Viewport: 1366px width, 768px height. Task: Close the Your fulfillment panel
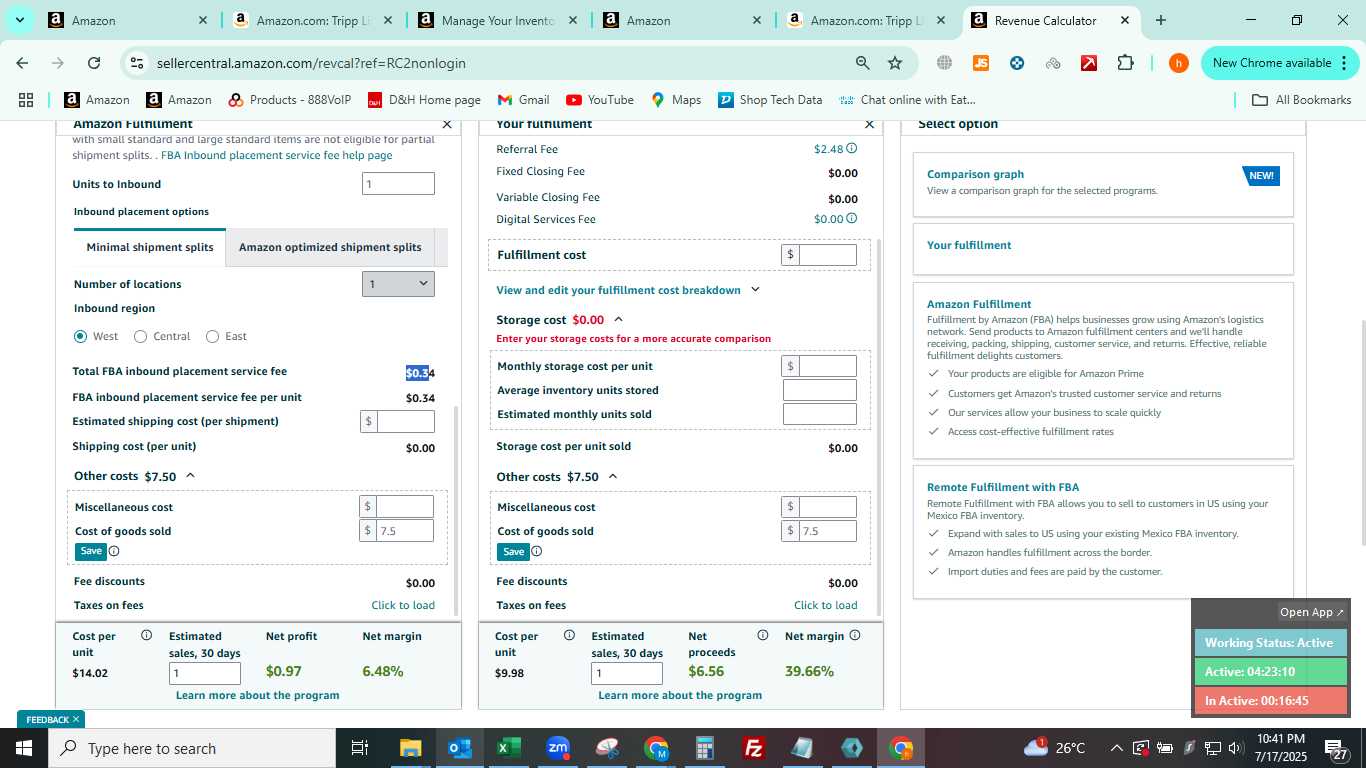coord(869,125)
